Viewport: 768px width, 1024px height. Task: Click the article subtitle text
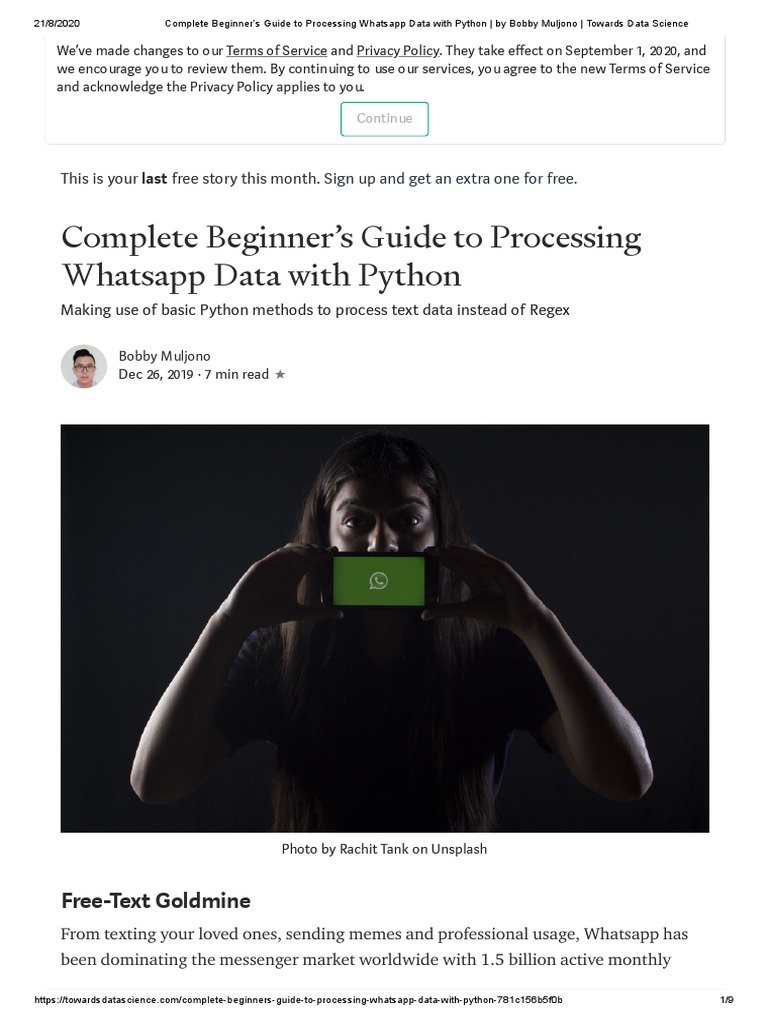(315, 310)
